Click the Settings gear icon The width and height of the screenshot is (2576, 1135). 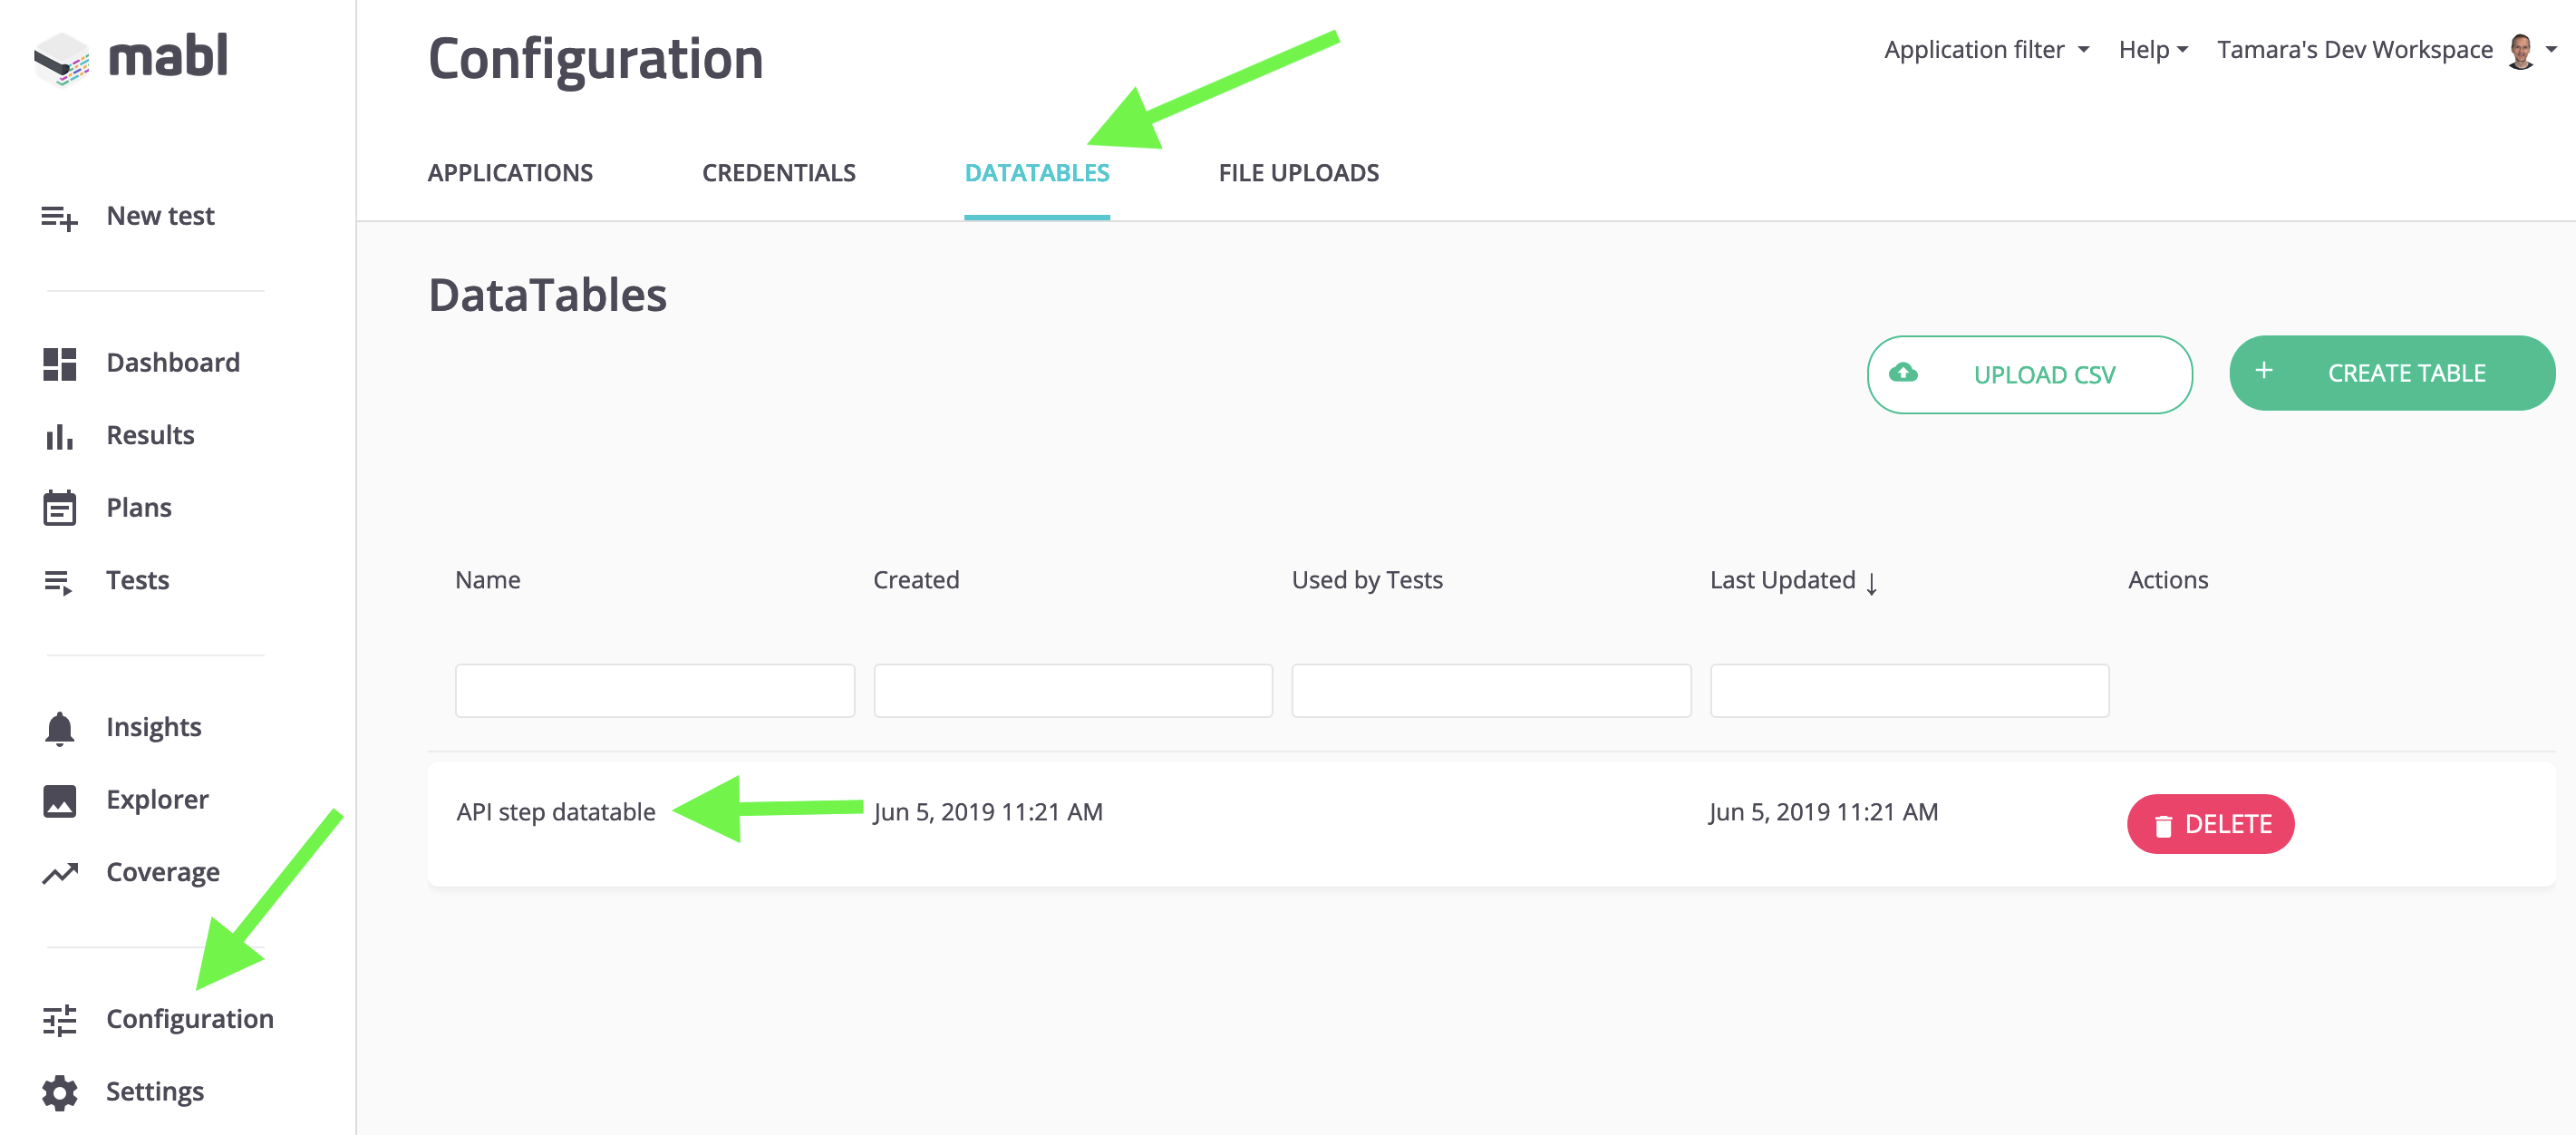click(59, 1092)
